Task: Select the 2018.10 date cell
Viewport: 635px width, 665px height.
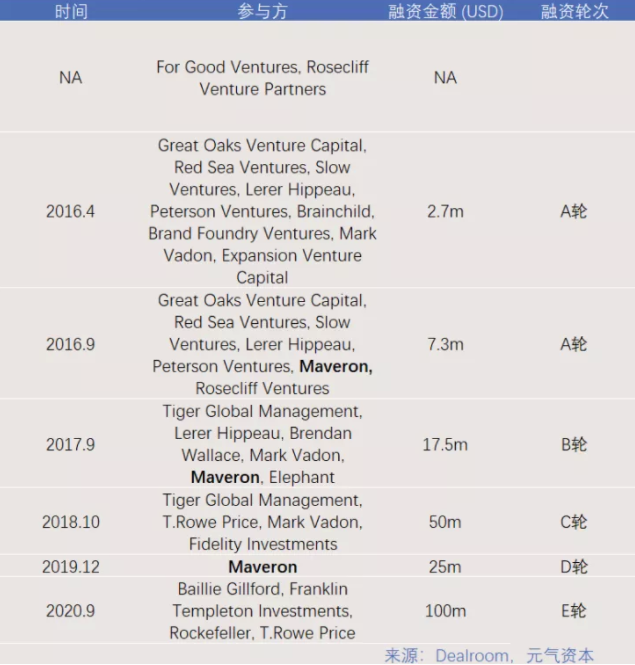Action: pyautogui.click(x=70, y=522)
